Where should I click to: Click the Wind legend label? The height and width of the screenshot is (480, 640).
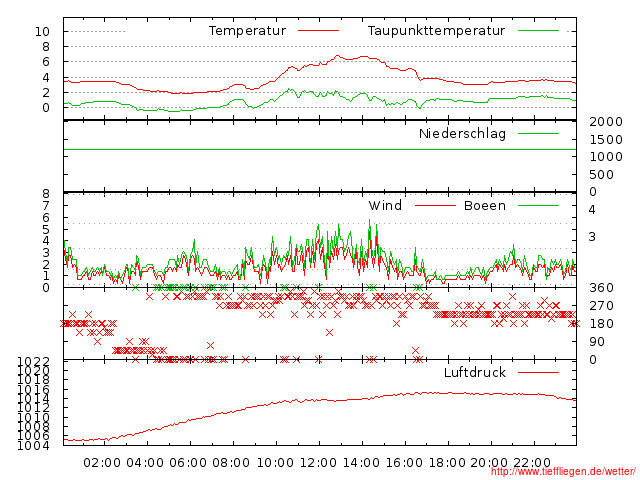(385, 206)
